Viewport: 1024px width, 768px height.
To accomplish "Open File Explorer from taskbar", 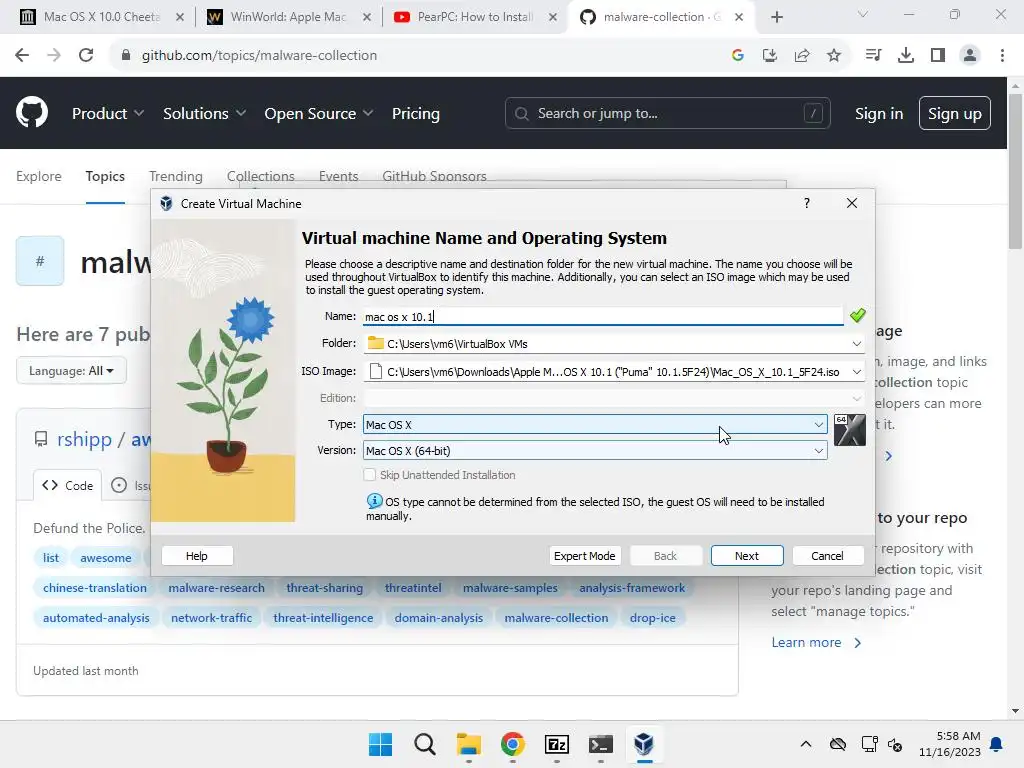I will click(x=468, y=744).
